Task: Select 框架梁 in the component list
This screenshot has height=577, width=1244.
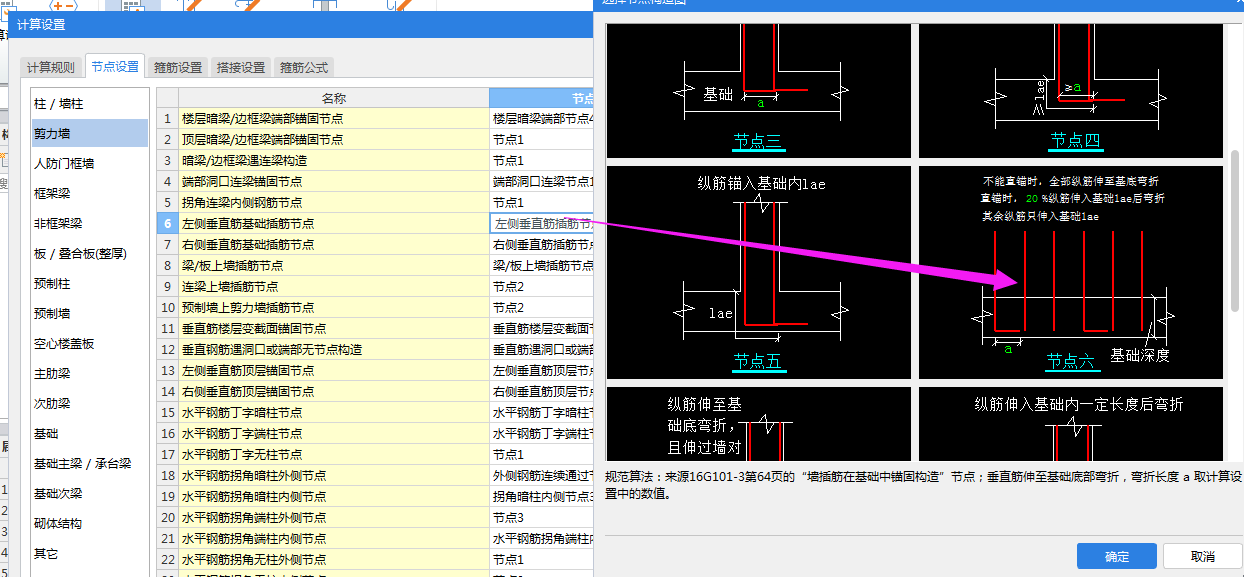Action: pyautogui.click(x=90, y=193)
